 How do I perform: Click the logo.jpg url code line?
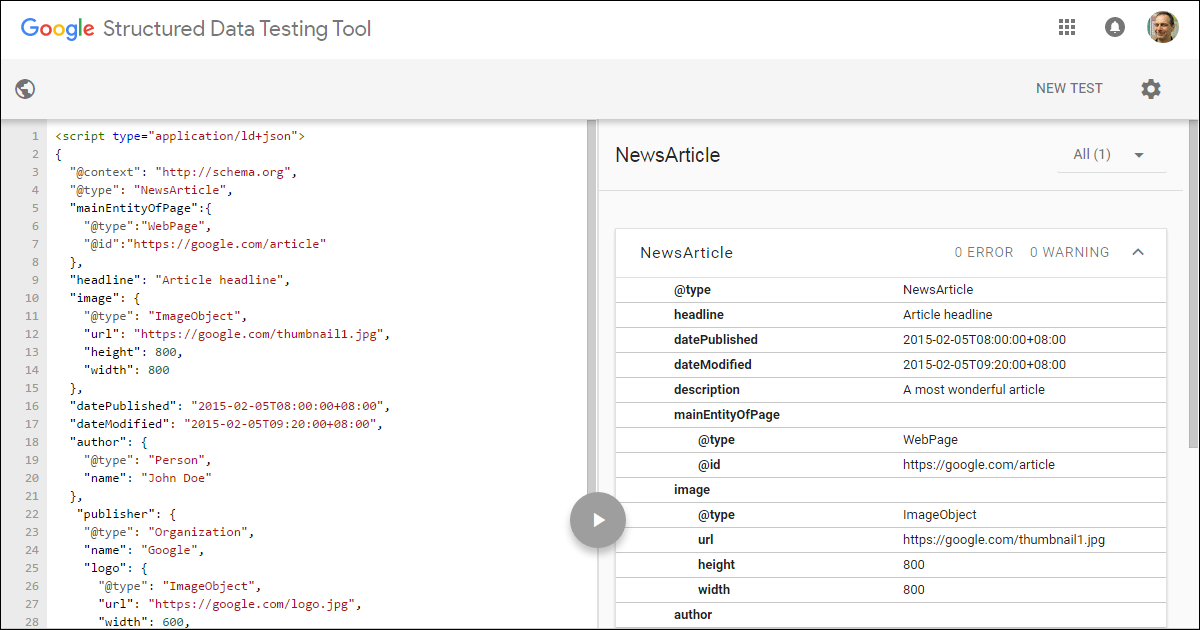(x=229, y=604)
